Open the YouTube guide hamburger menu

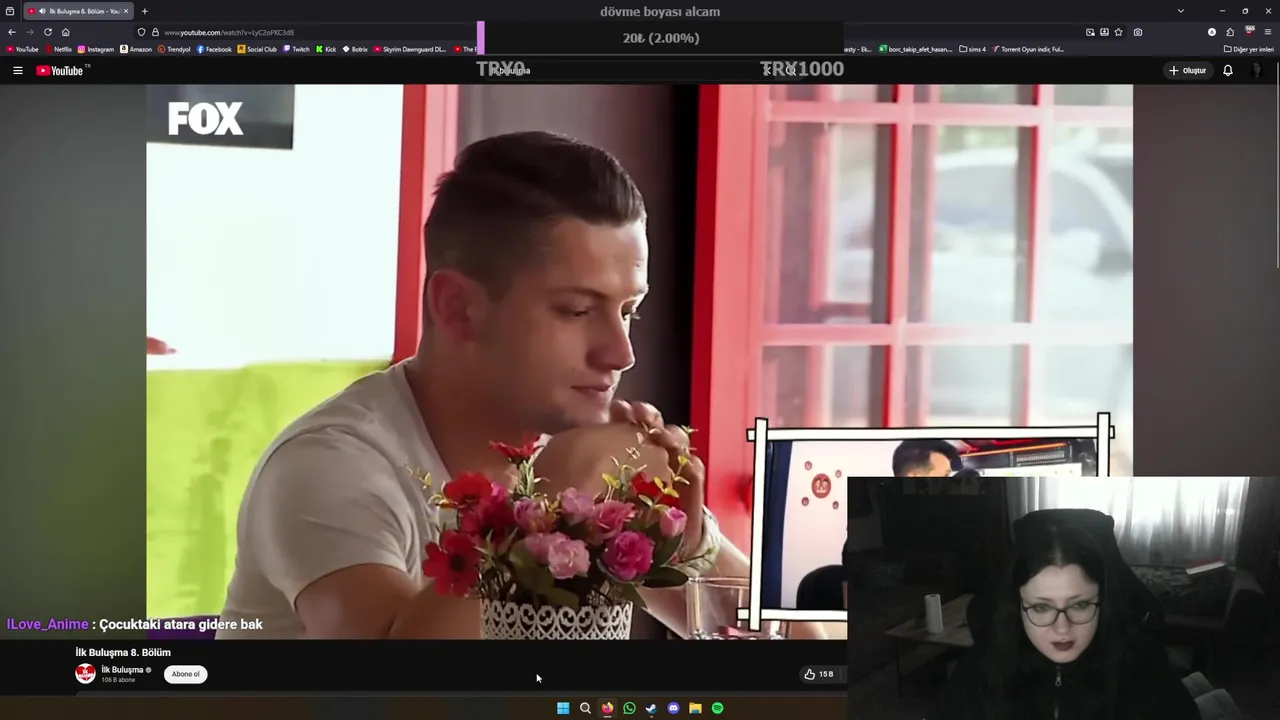17,71
